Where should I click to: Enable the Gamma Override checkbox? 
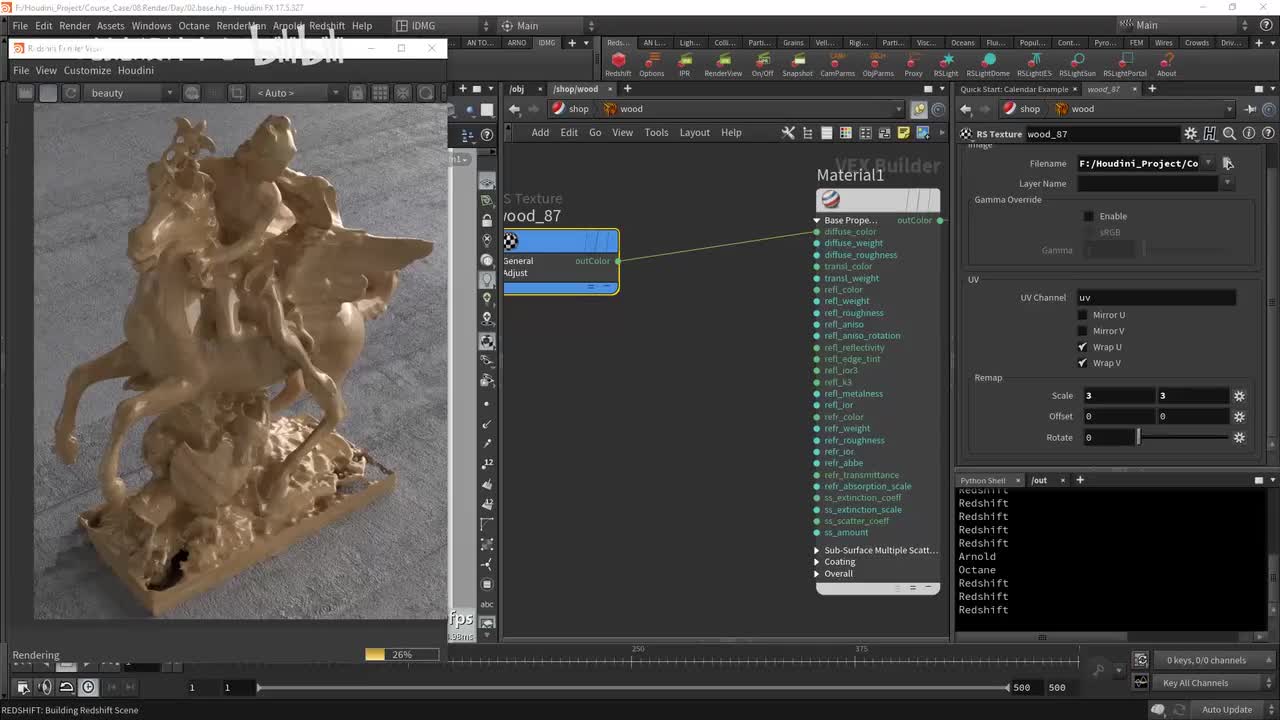point(1089,216)
